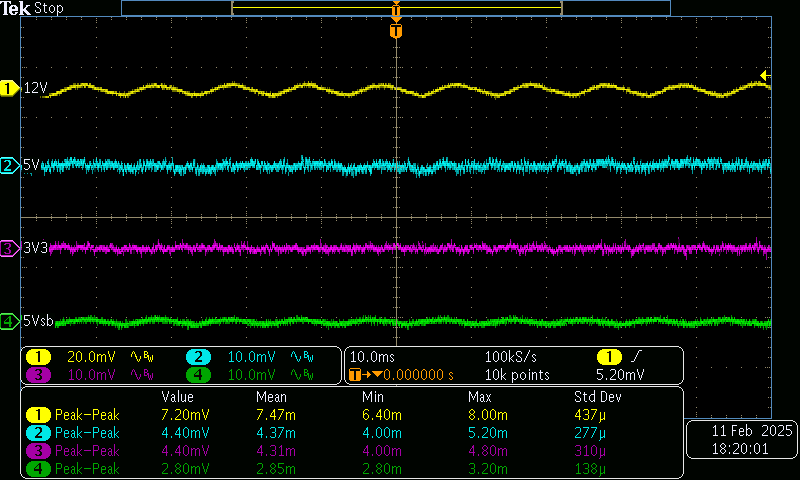Click the Std Dev column header

597,397
